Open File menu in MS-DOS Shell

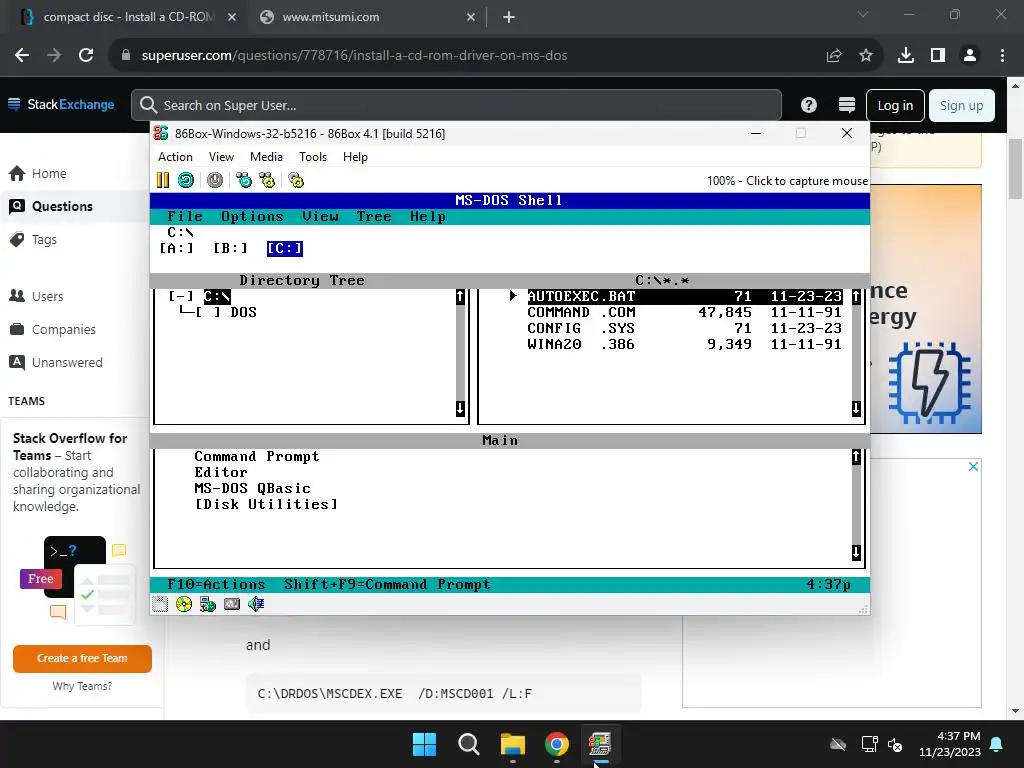[x=185, y=216]
